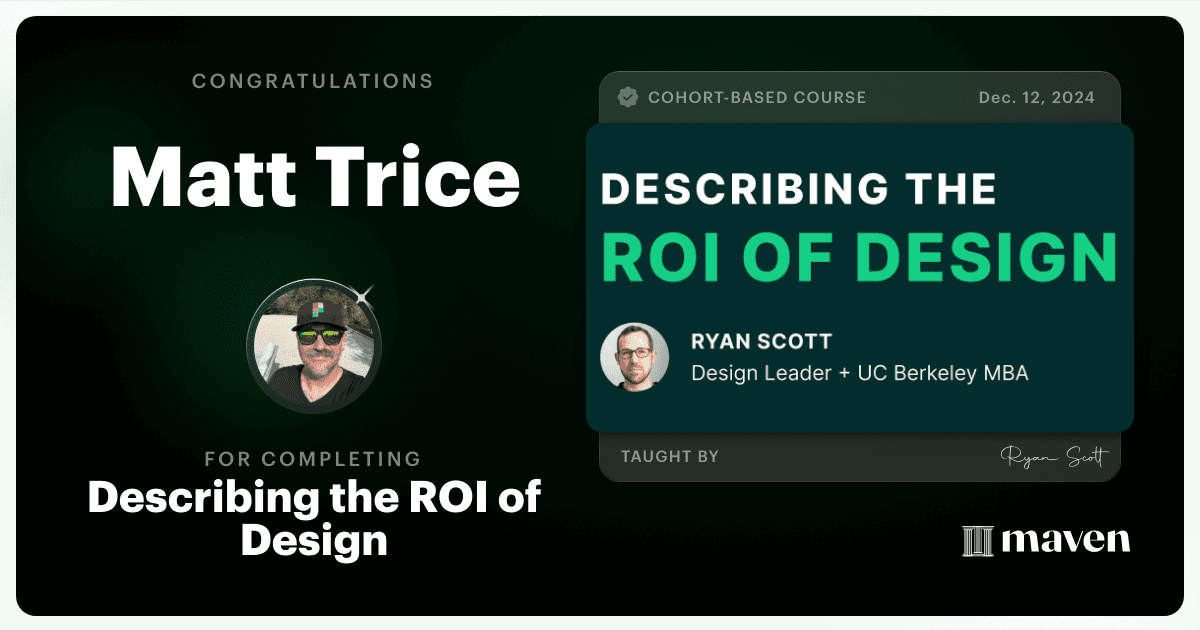Click the DESCRIBING THE heading text
The width and height of the screenshot is (1200, 630).
pyautogui.click(x=798, y=190)
